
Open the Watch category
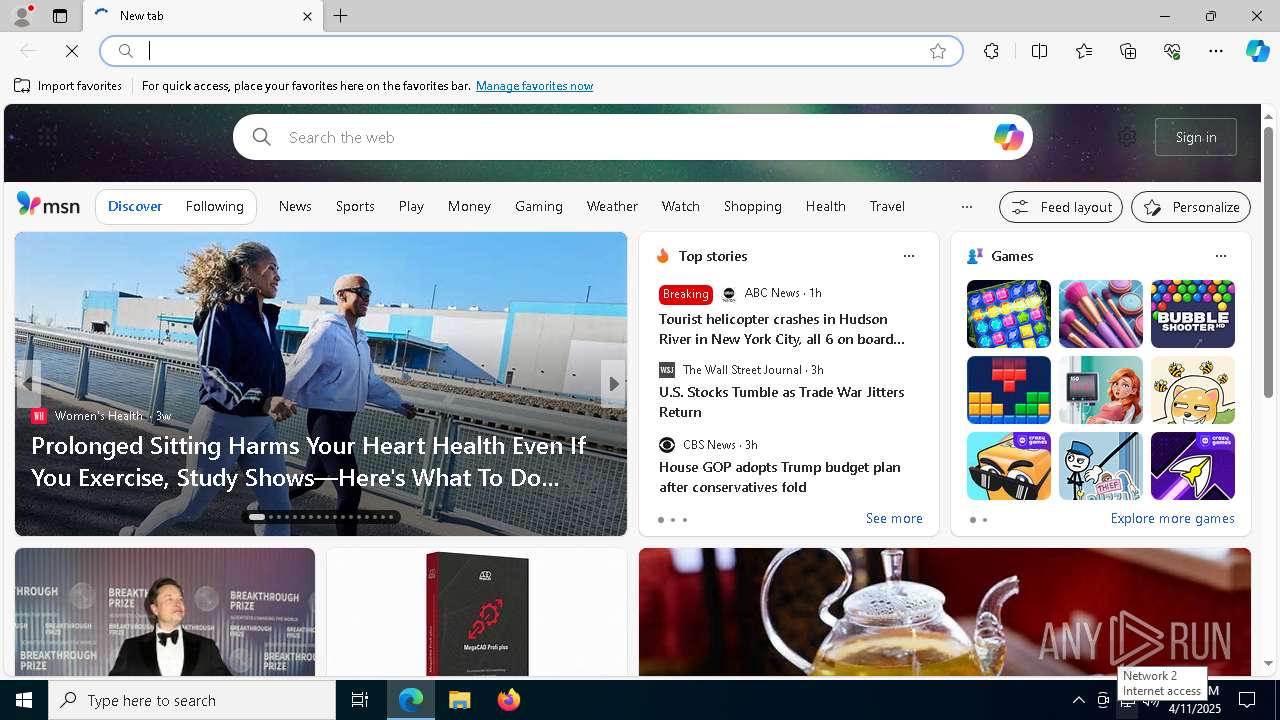pos(680,206)
